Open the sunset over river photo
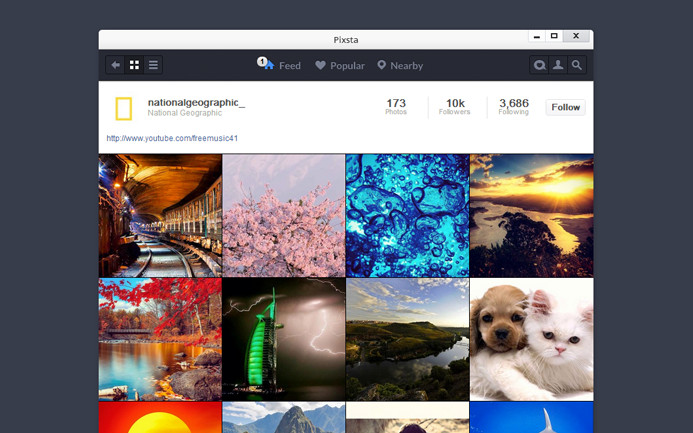Image resolution: width=693 pixels, height=433 pixels. (532, 216)
